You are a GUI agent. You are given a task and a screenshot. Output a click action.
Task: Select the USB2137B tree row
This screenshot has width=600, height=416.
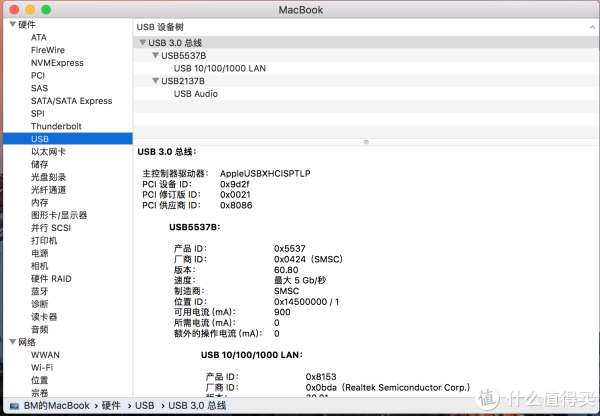click(366, 81)
